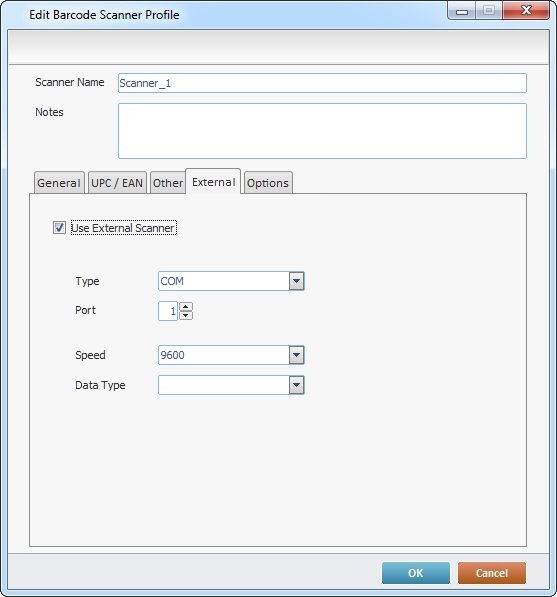Close the dialog with the red X

click(526, 10)
